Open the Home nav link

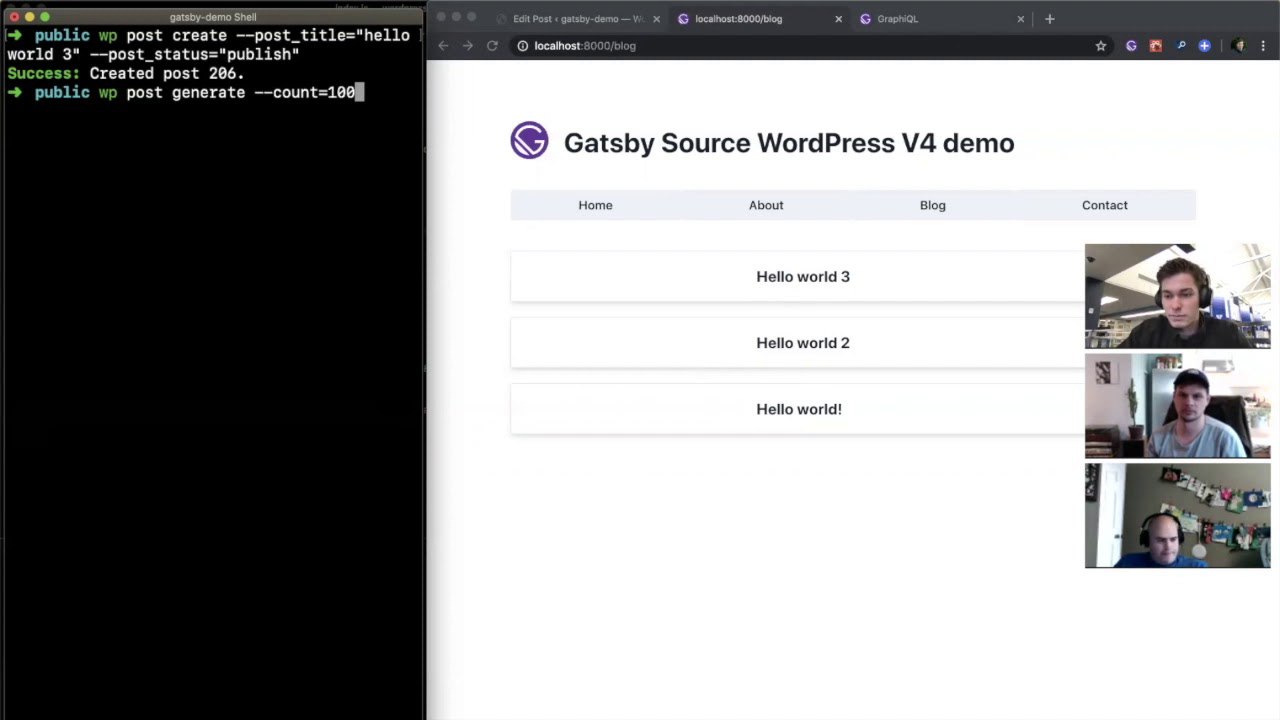(x=595, y=205)
